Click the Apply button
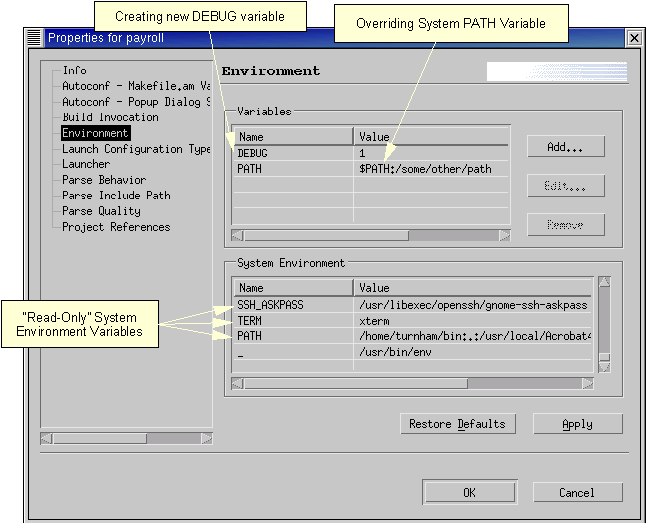Viewport: 647px width, 524px height. pos(577,424)
